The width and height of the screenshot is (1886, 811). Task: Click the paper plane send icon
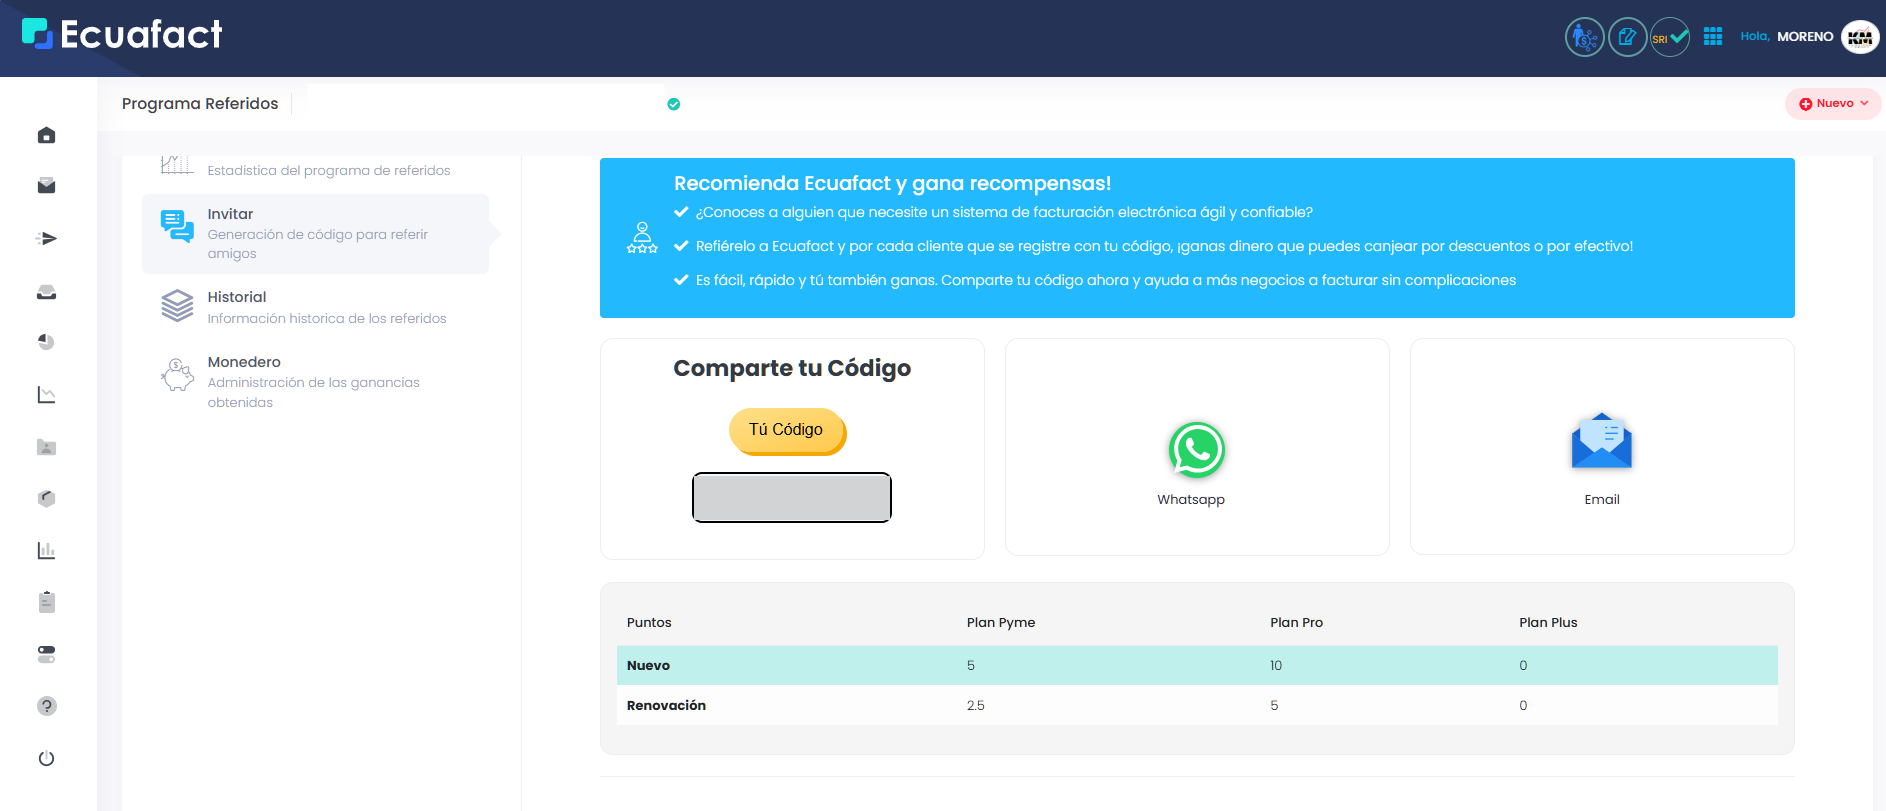[46, 238]
